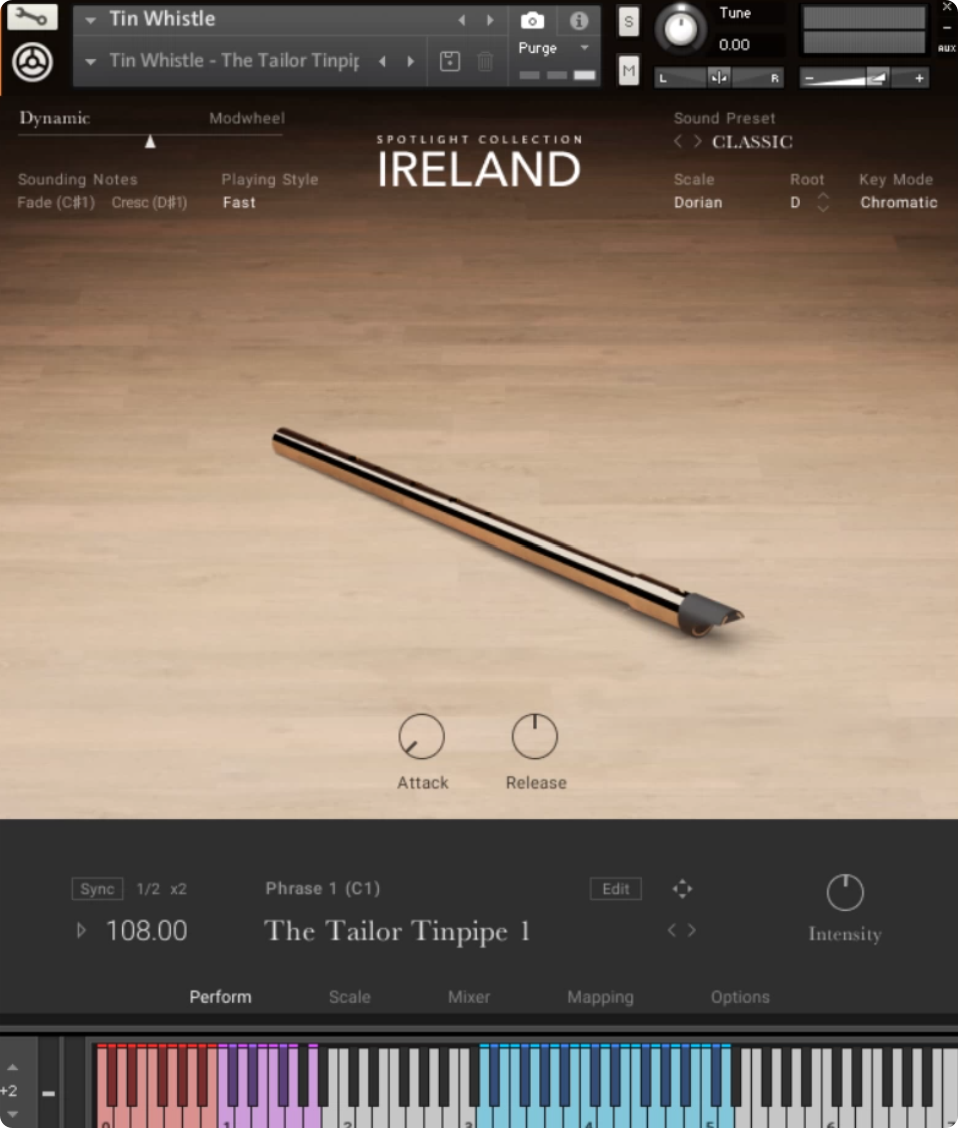This screenshot has height=1128, width=958.
Task: Save snapshot with the disk icon
Action: pyautogui.click(x=450, y=61)
